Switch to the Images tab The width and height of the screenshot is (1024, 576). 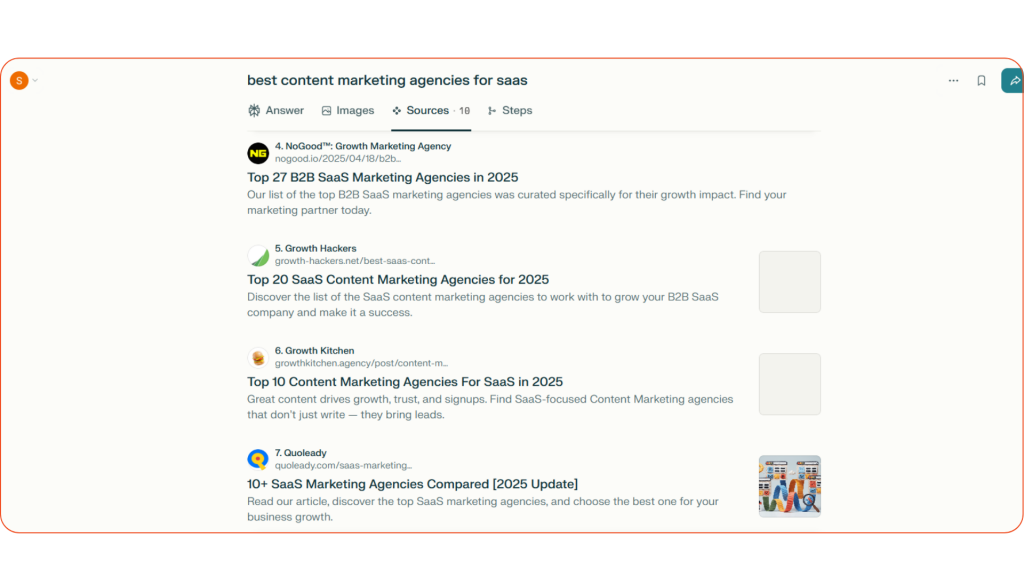(x=347, y=111)
